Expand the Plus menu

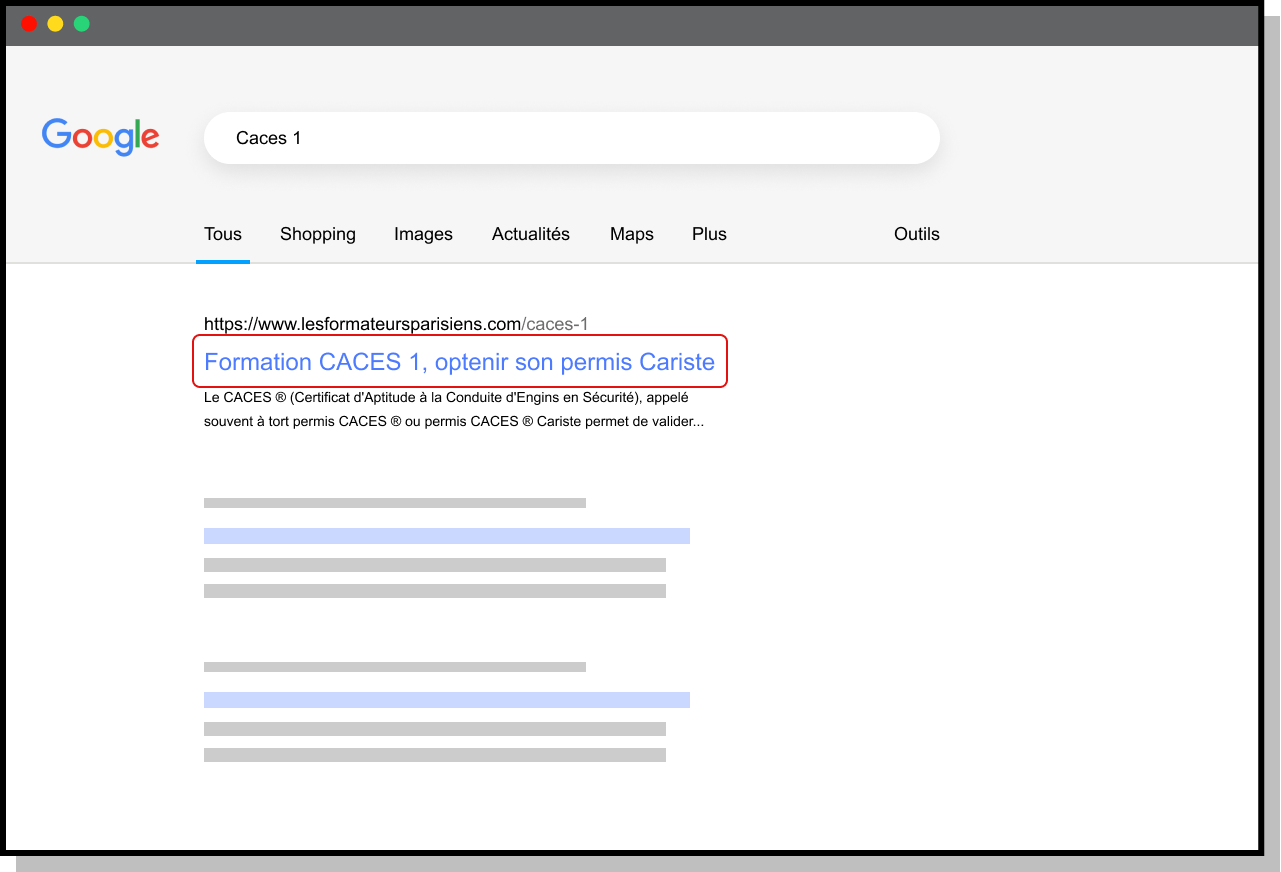pyautogui.click(x=709, y=234)
